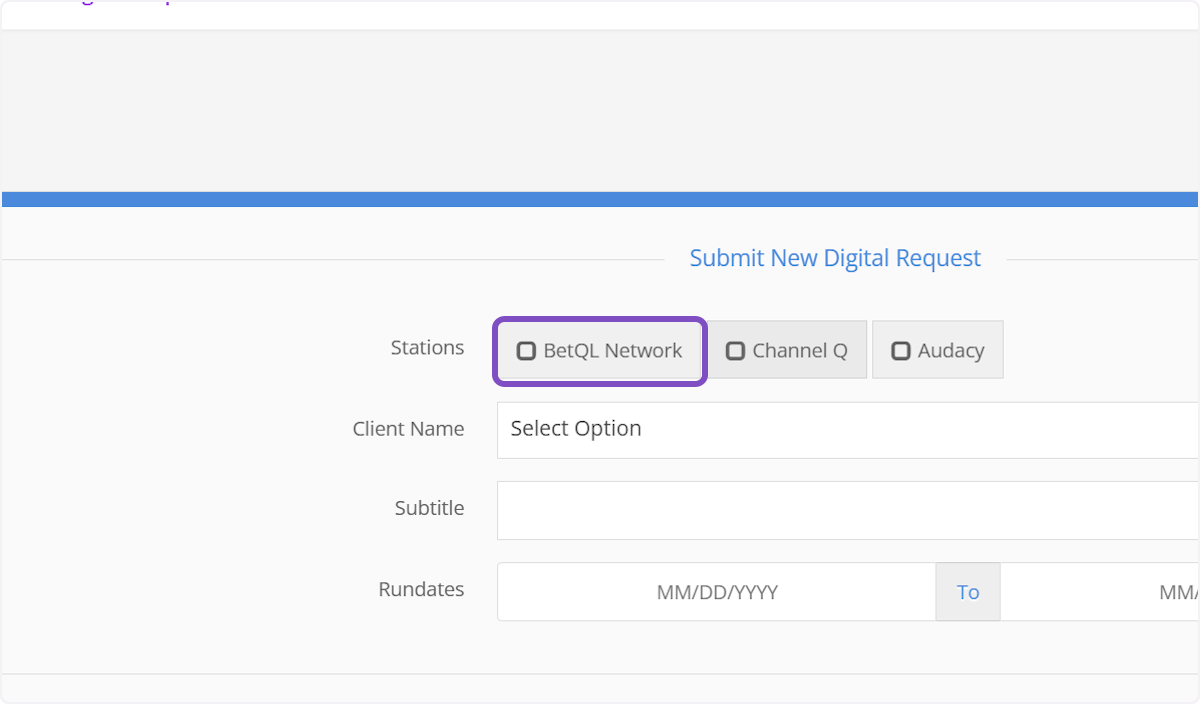Click the Client Name field label

point(408,429)
